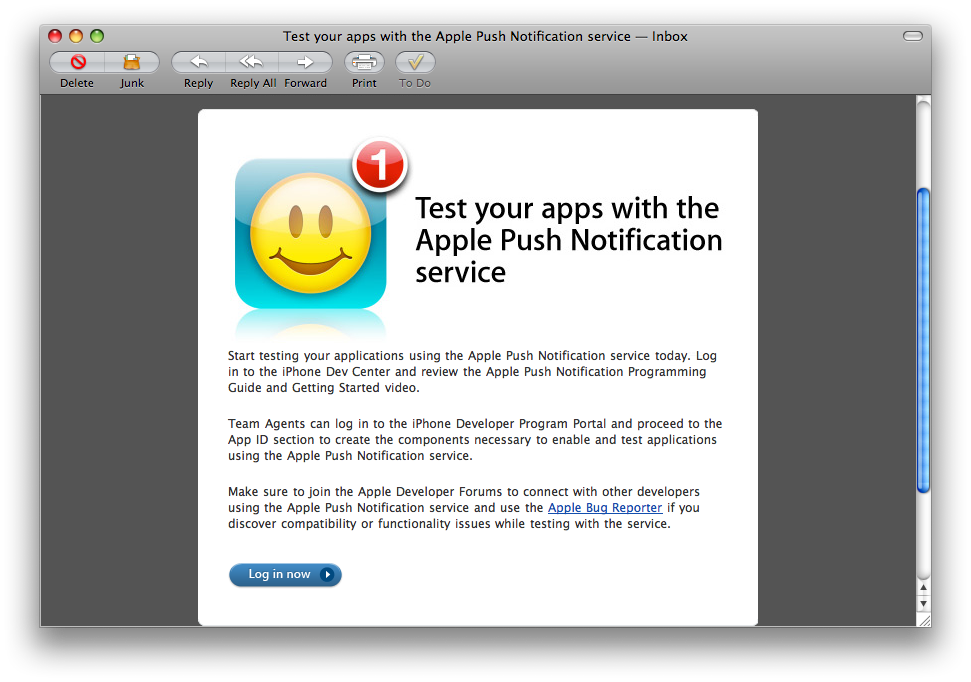
Task: Click the Reply All double-arrow icon
Action: 251,62
